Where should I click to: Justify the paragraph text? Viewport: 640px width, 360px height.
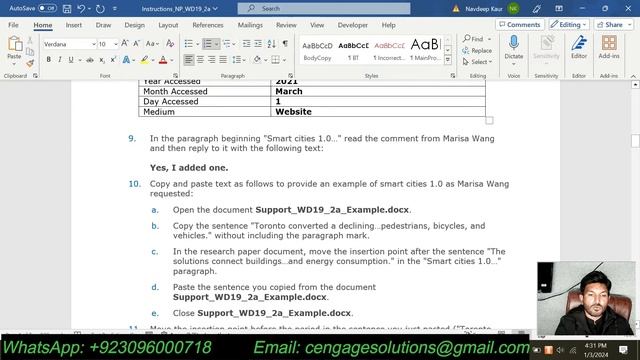(x=223, y=60)
